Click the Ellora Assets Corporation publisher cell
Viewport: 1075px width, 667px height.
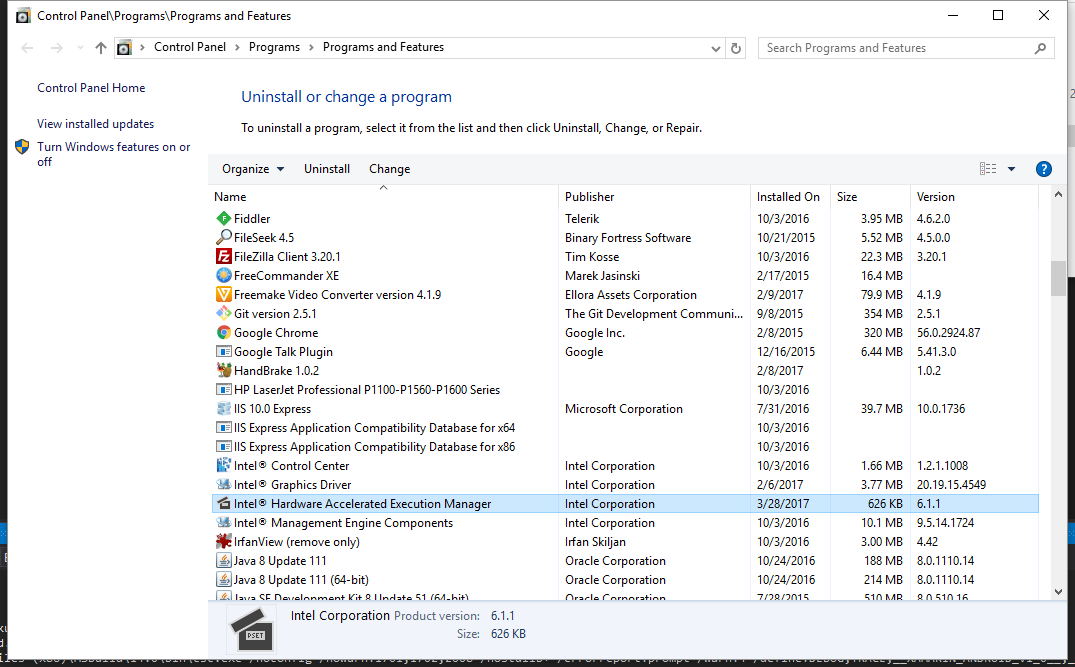coord(631,295)
